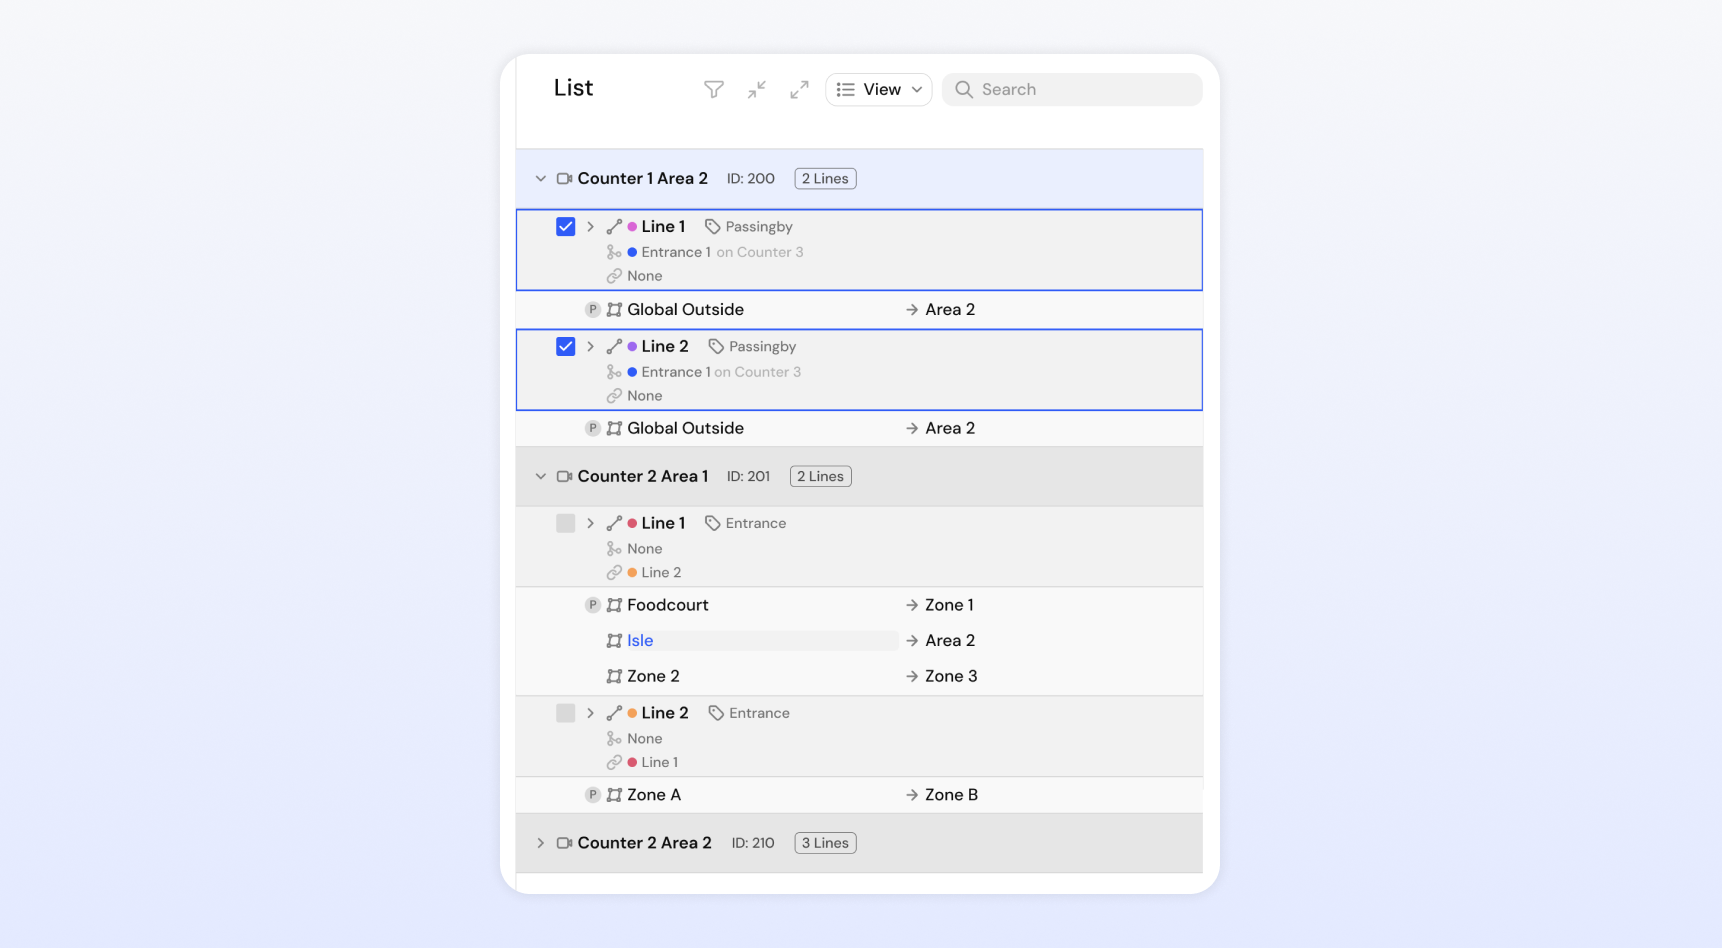Viewport: 1722px width, 948px height.
Task: Click the search magnifier icon
Action: (964, 90)
